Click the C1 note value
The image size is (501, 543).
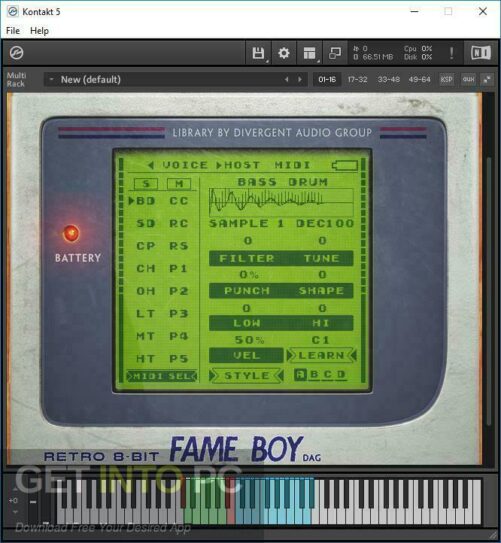(x=321, y=340)
